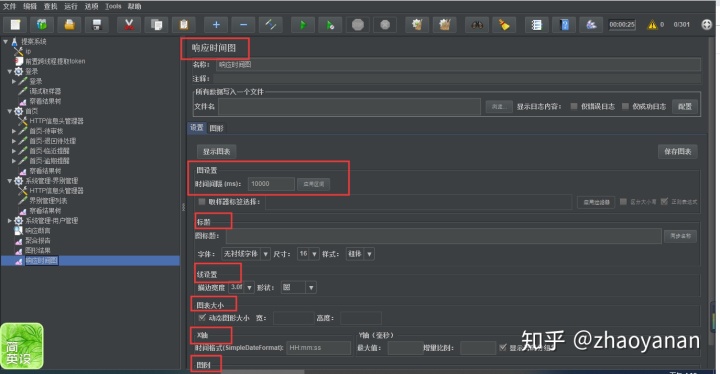The width and height of the screenshot is (720, 374).
Task: Collapse the 首页 thread group node
Action: pyautogui.click(x=10, y=111)
